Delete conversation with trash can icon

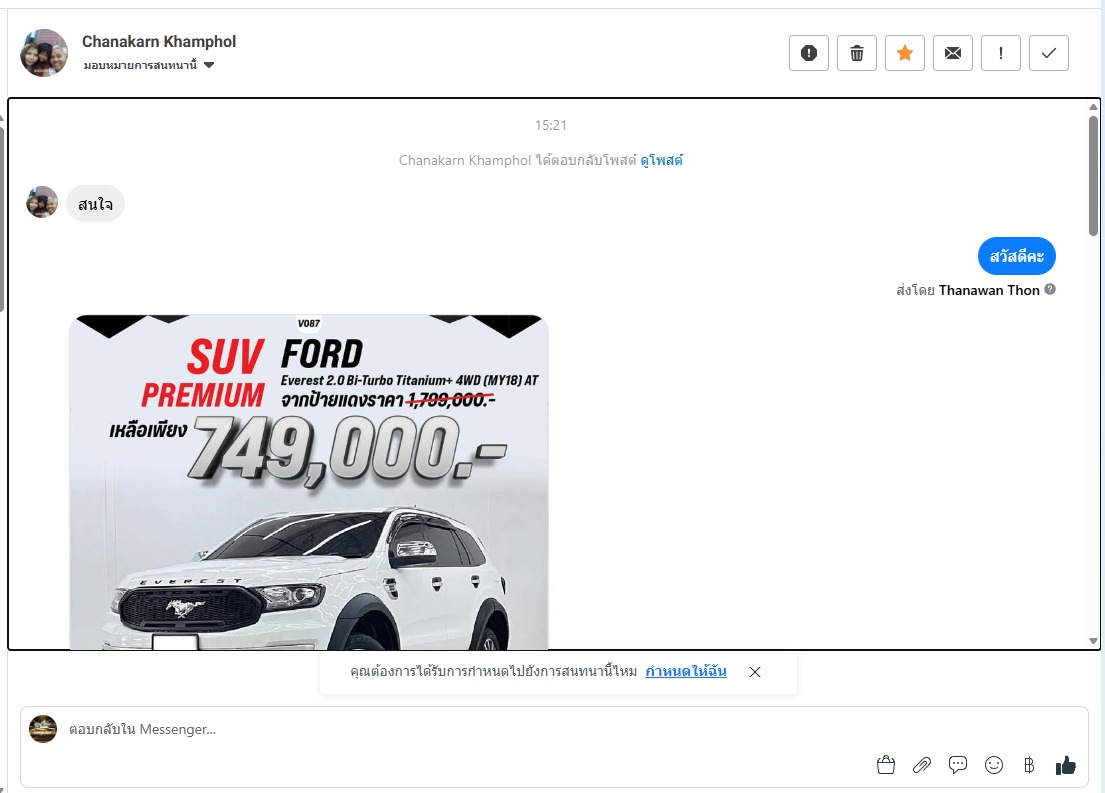[x=857, y=53]
